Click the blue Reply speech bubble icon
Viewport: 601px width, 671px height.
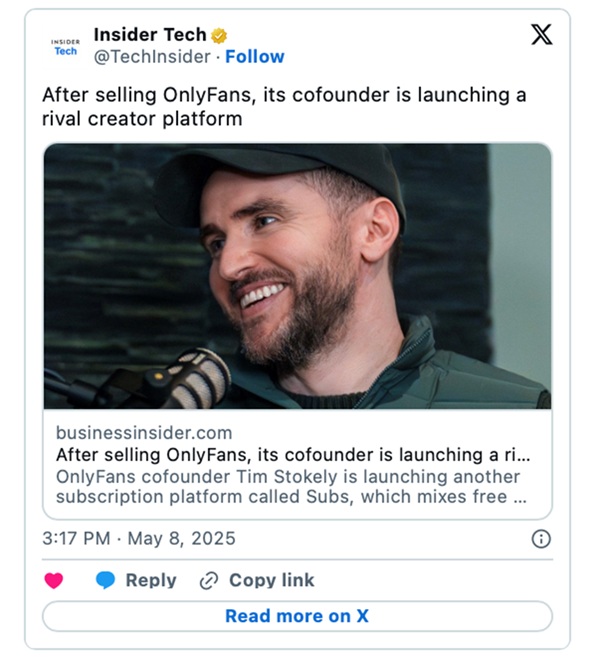click(x=105, y=580)
